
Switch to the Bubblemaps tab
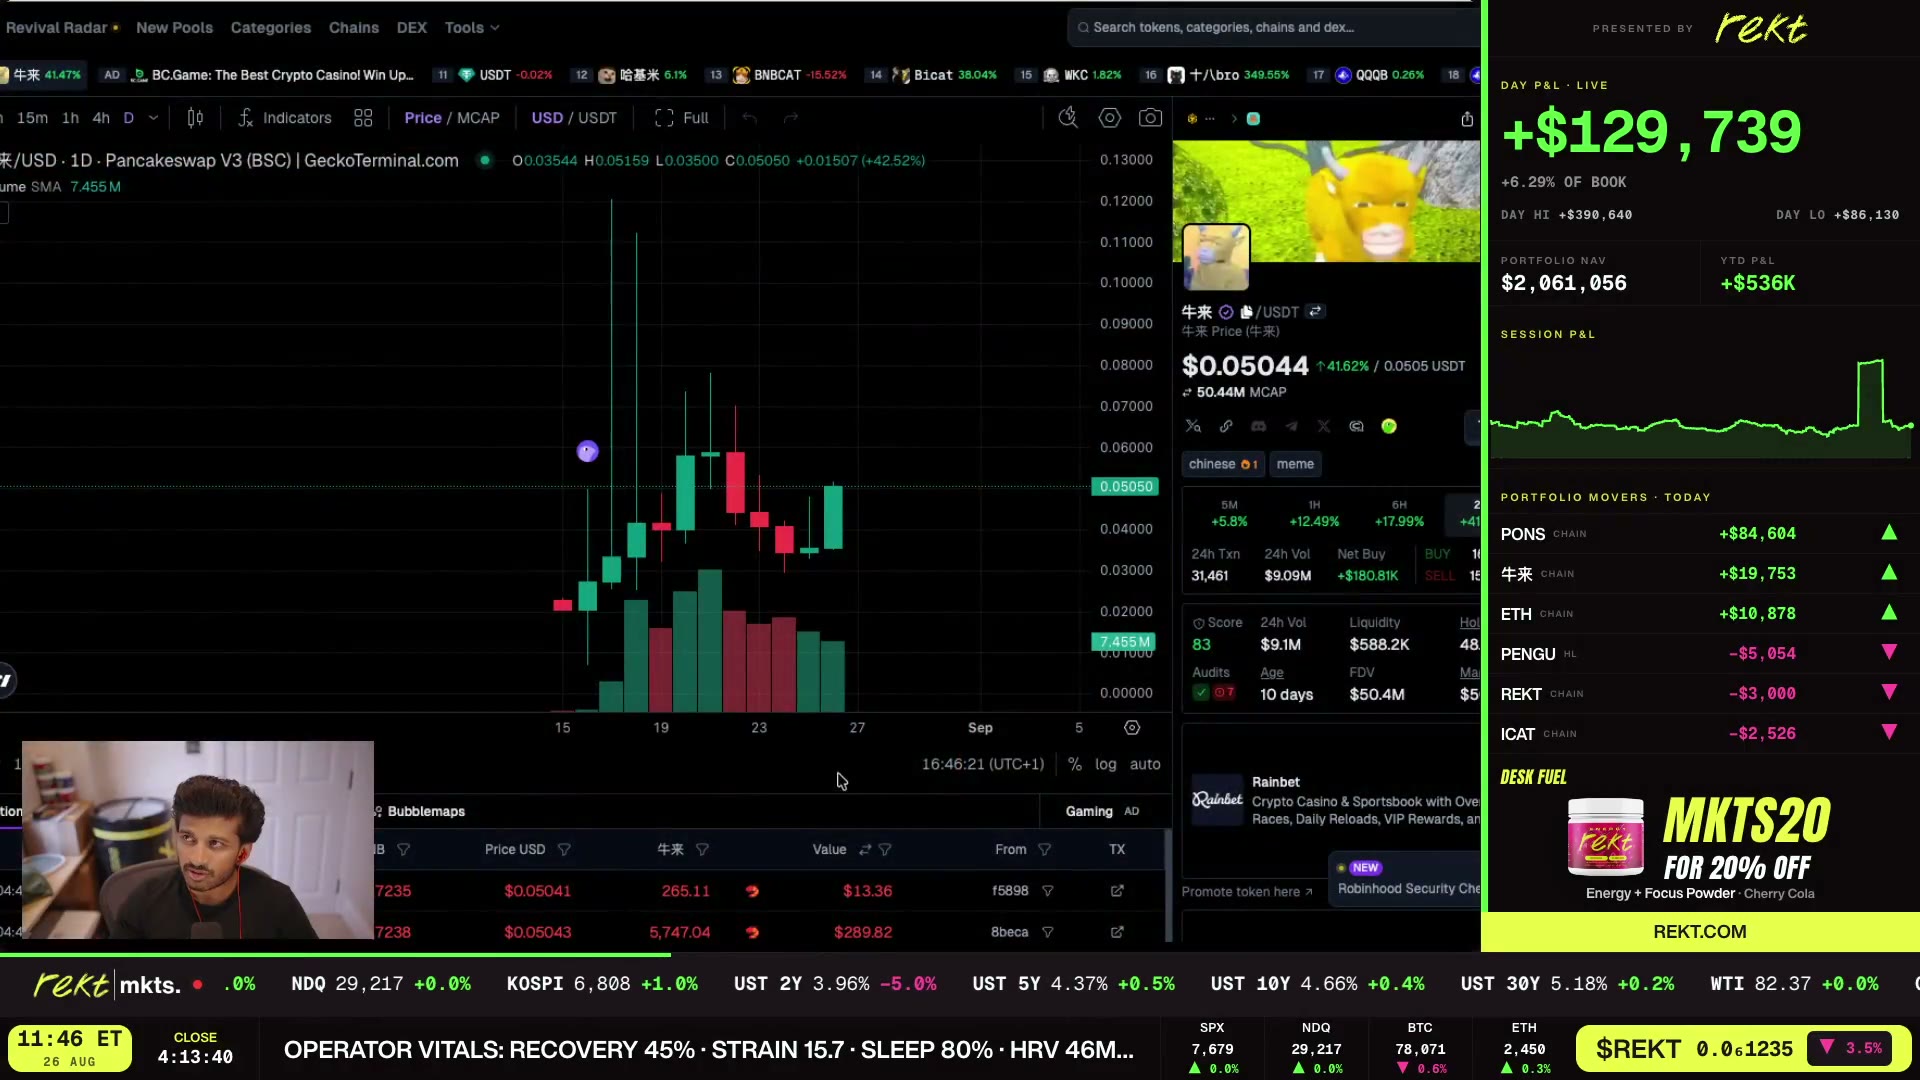click(418, 812)
